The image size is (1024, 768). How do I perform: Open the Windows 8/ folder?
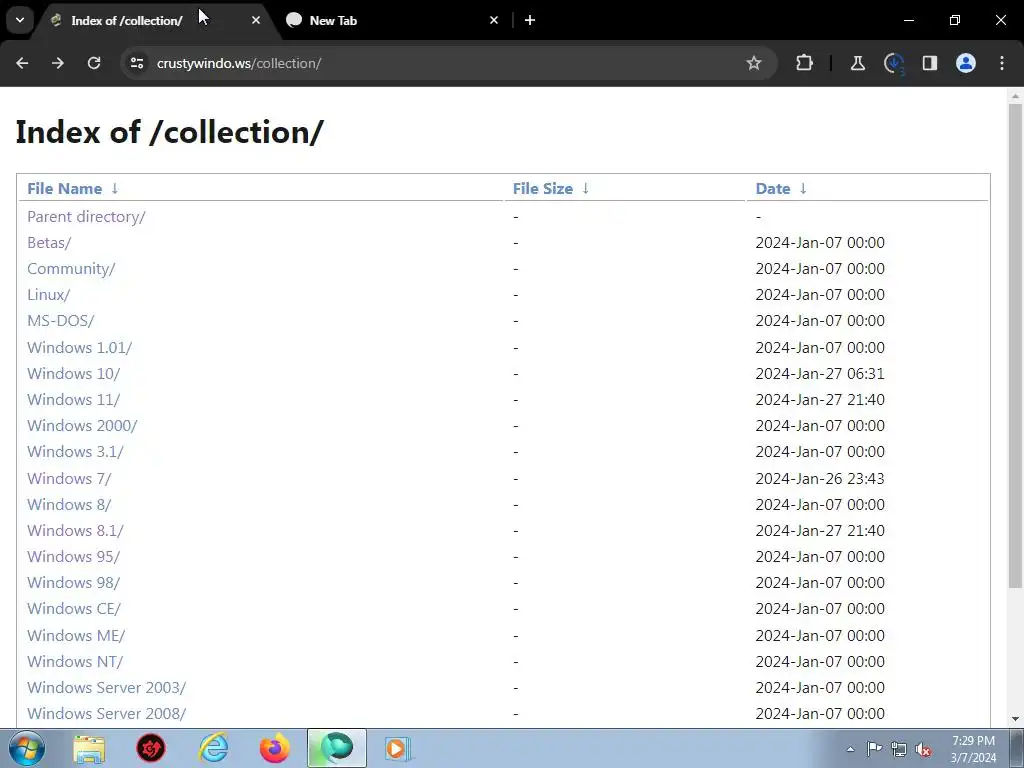[x=69, y=505]
